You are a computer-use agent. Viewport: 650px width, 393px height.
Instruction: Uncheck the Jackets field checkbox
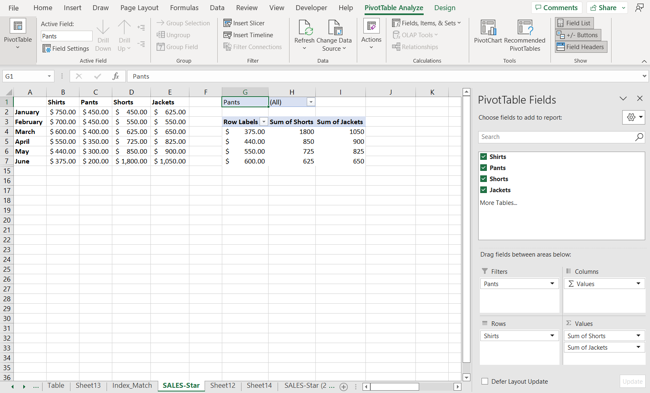pos(483,190)
